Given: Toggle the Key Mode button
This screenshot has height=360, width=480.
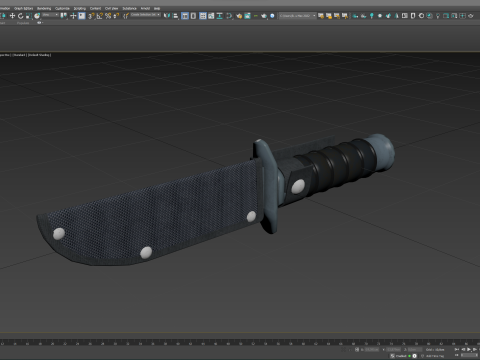Looking at the screenshot, I should [x=457, y=355].
